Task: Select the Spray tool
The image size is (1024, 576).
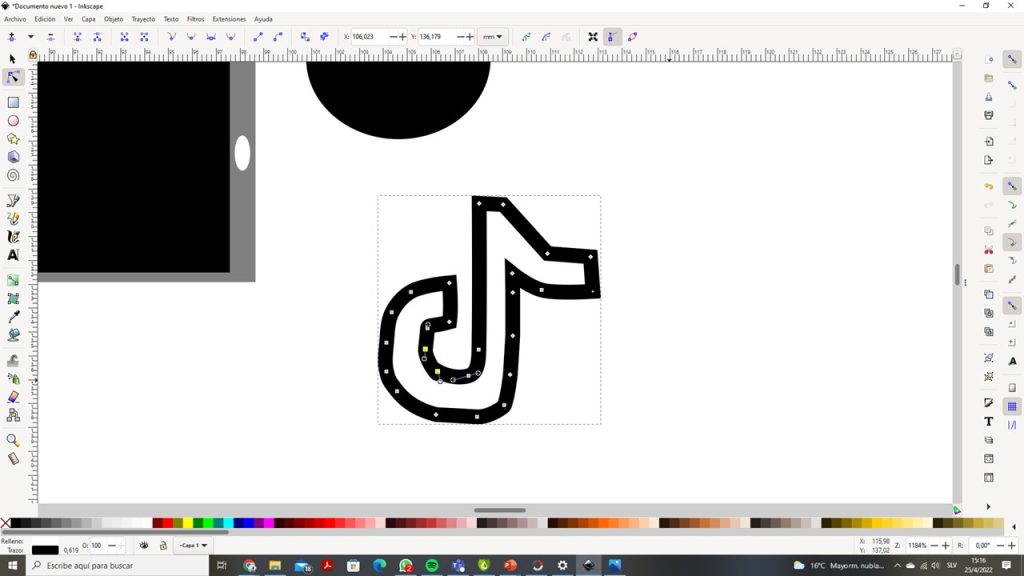Action: pyautogui.click(x=13, y=379)
